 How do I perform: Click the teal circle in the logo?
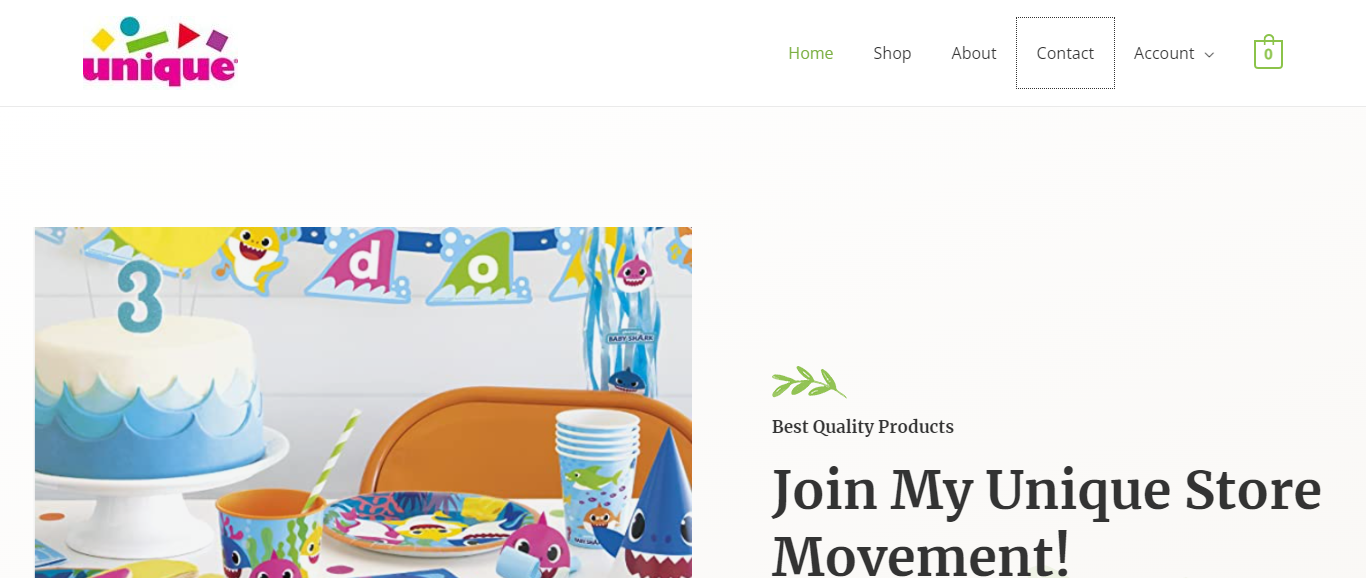129,27
